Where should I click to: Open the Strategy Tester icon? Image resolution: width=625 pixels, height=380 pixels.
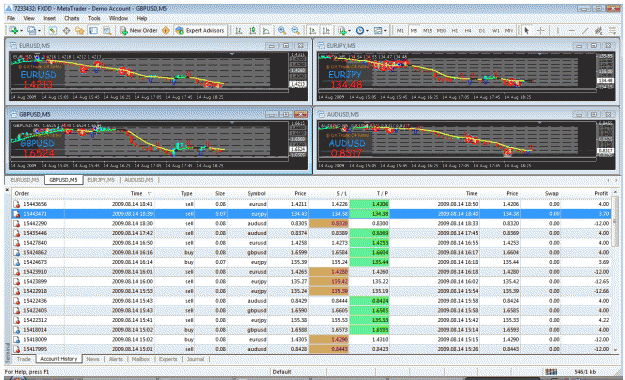pyautogui.click(x=107, y=31)
